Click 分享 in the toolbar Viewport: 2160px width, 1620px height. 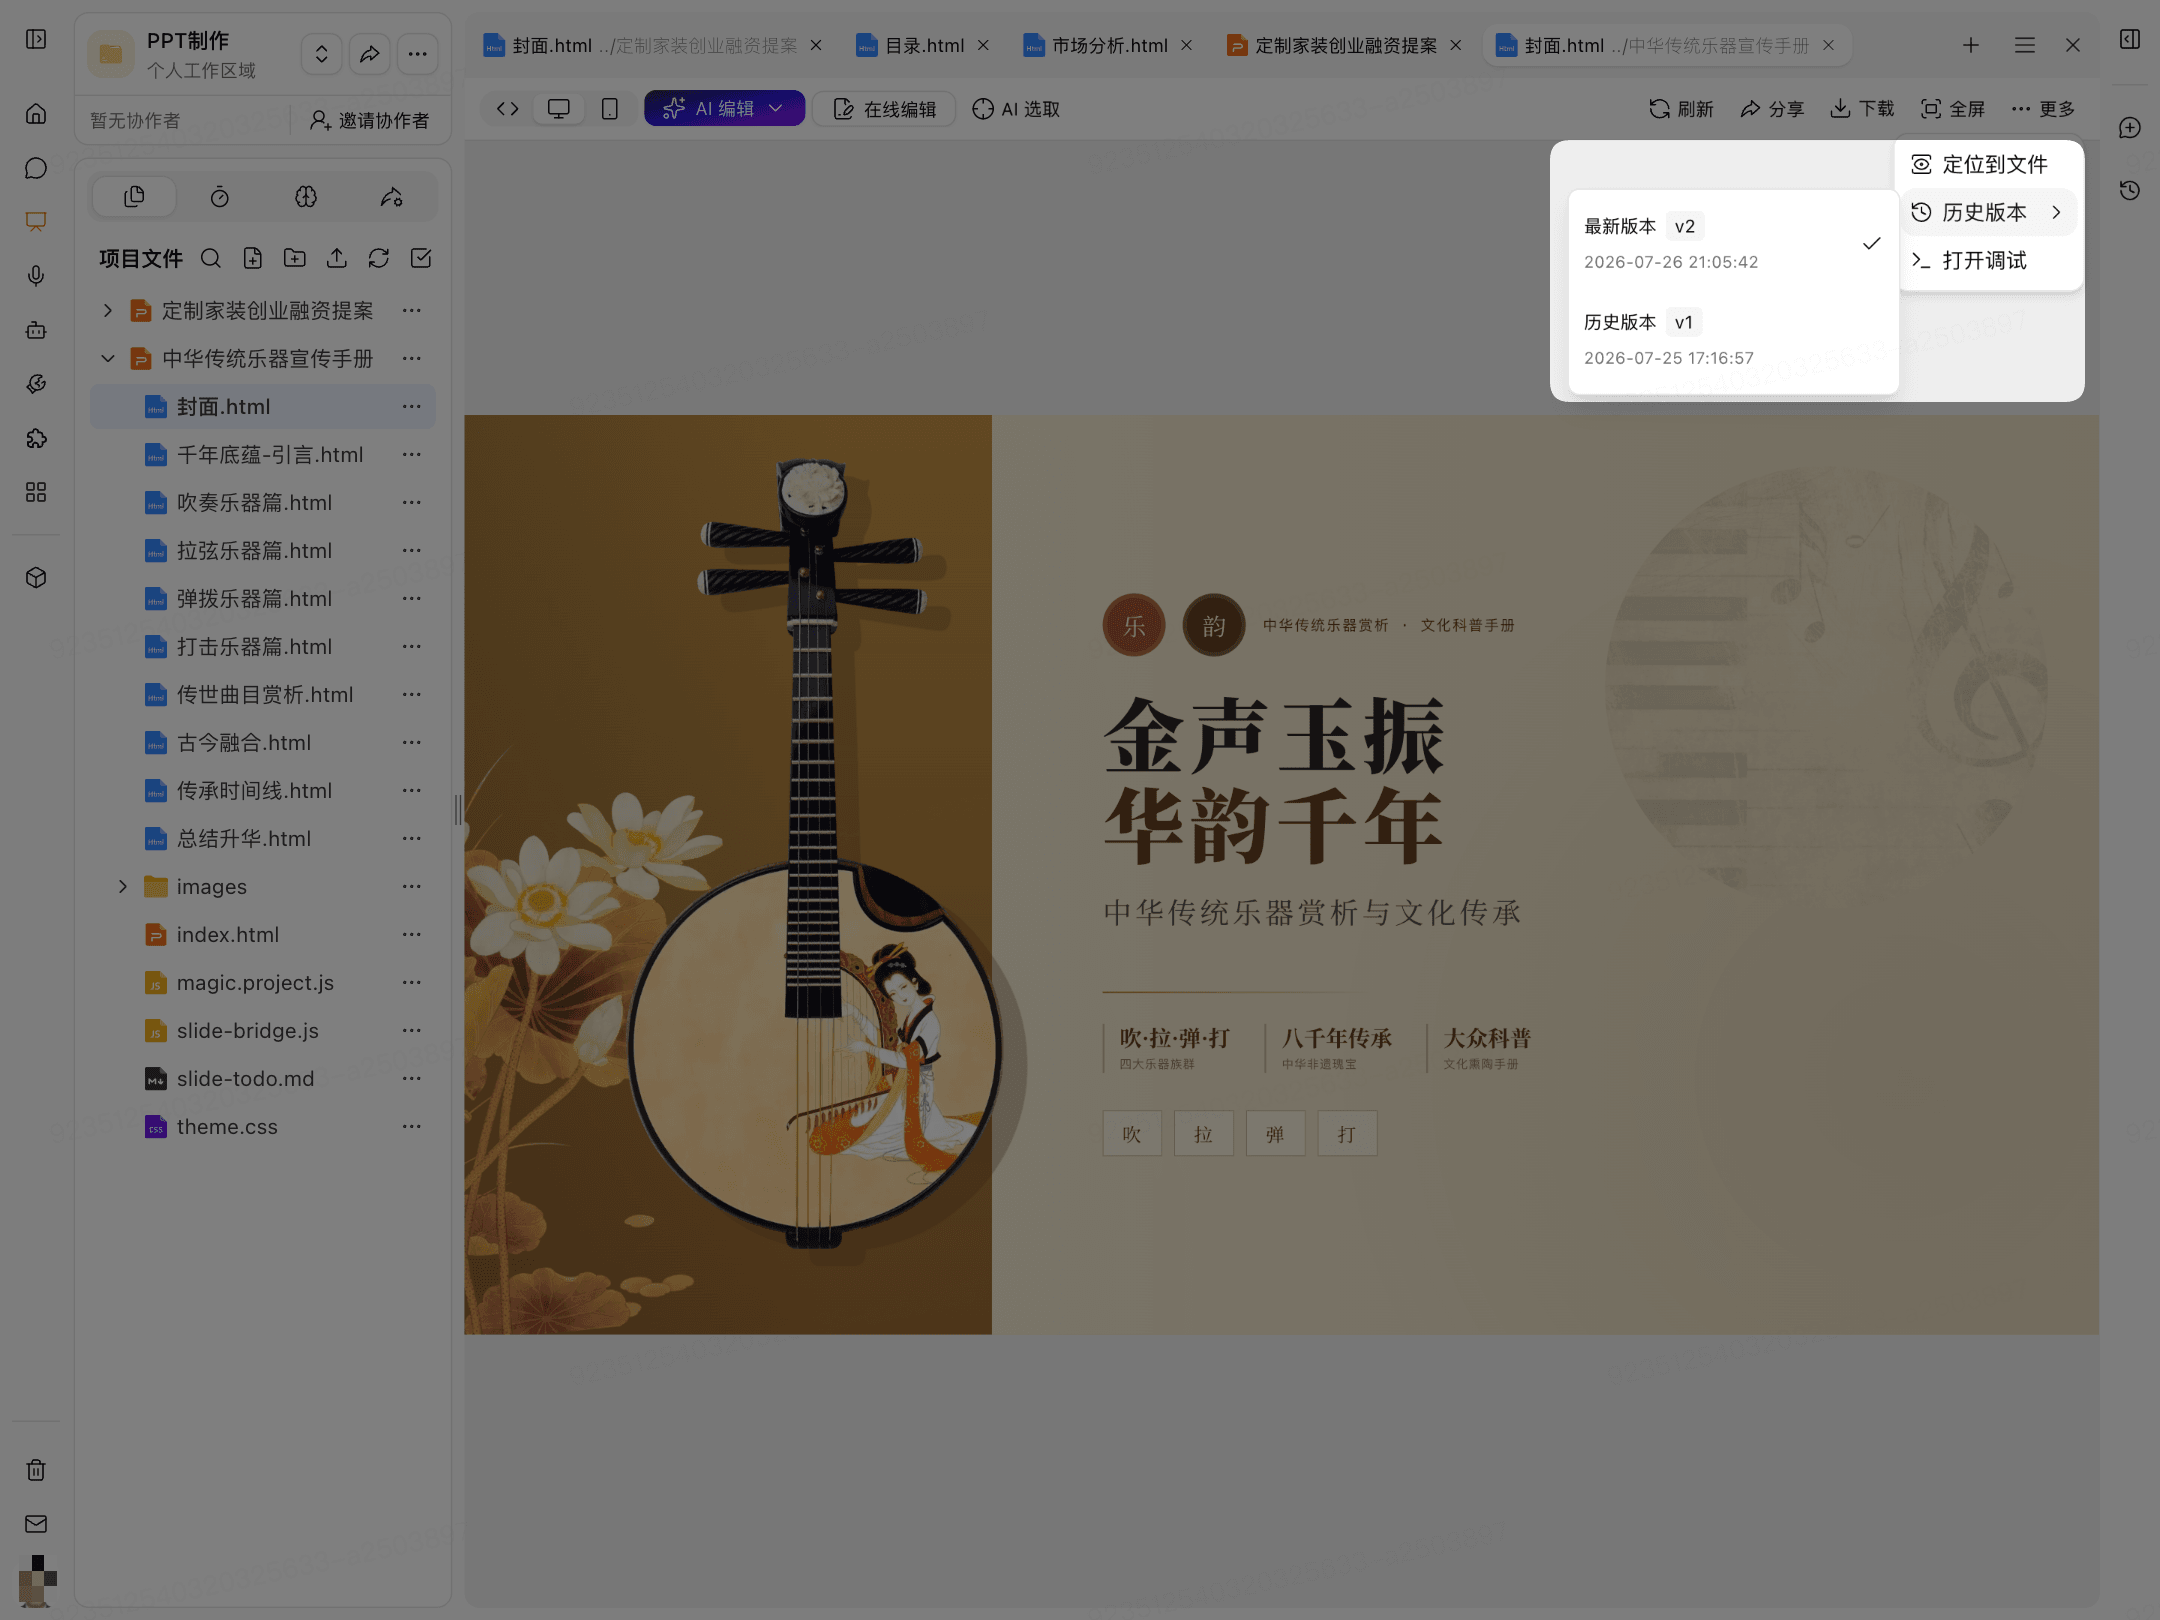point(1772,109)
